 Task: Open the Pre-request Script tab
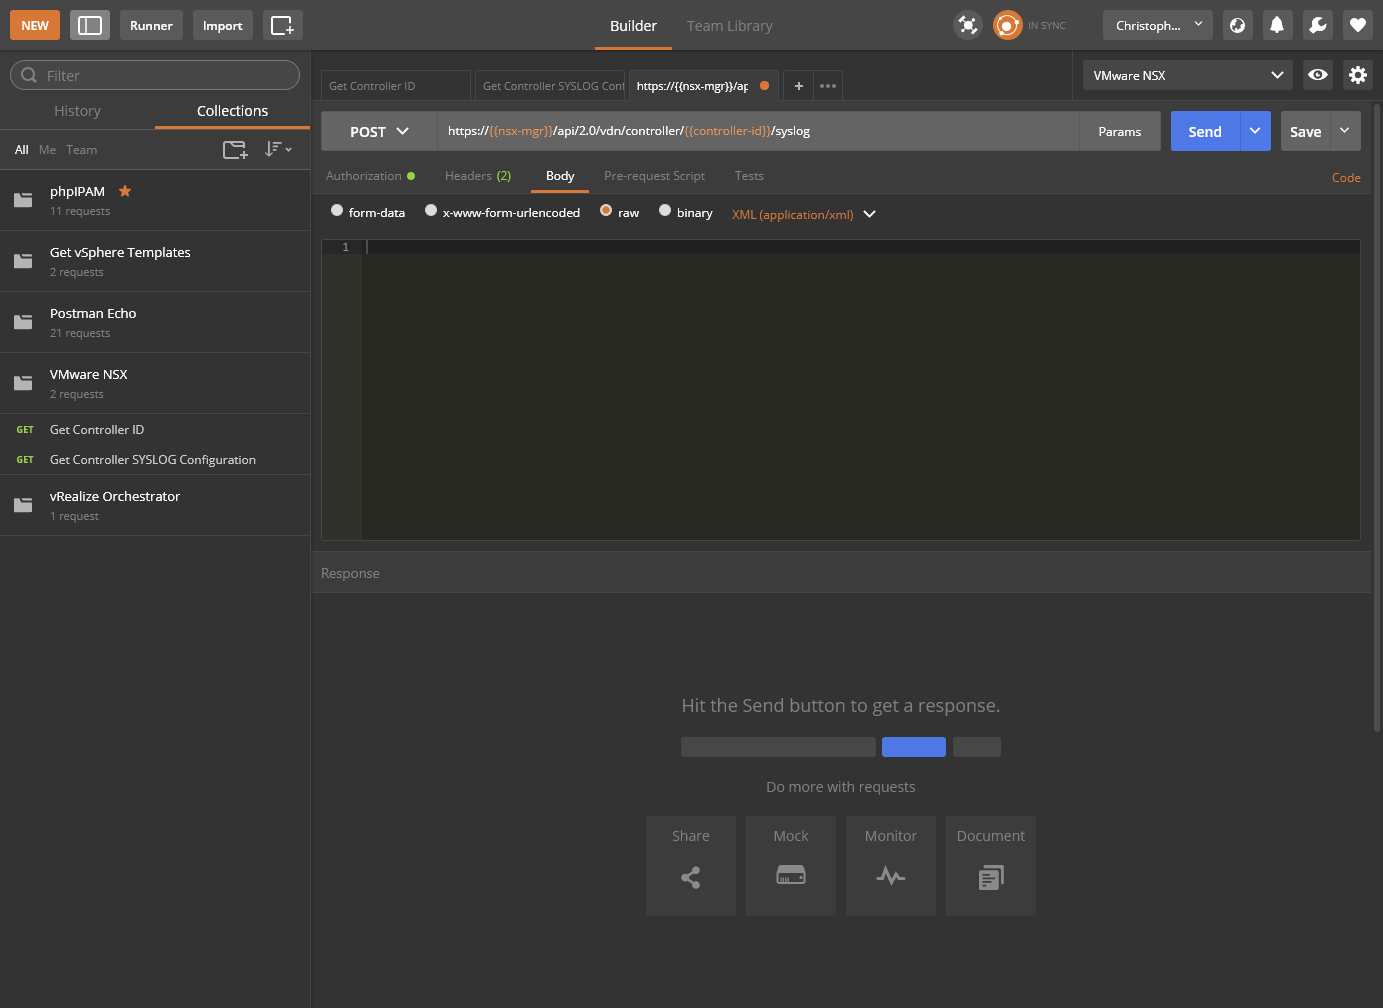(x=654, y=176)
